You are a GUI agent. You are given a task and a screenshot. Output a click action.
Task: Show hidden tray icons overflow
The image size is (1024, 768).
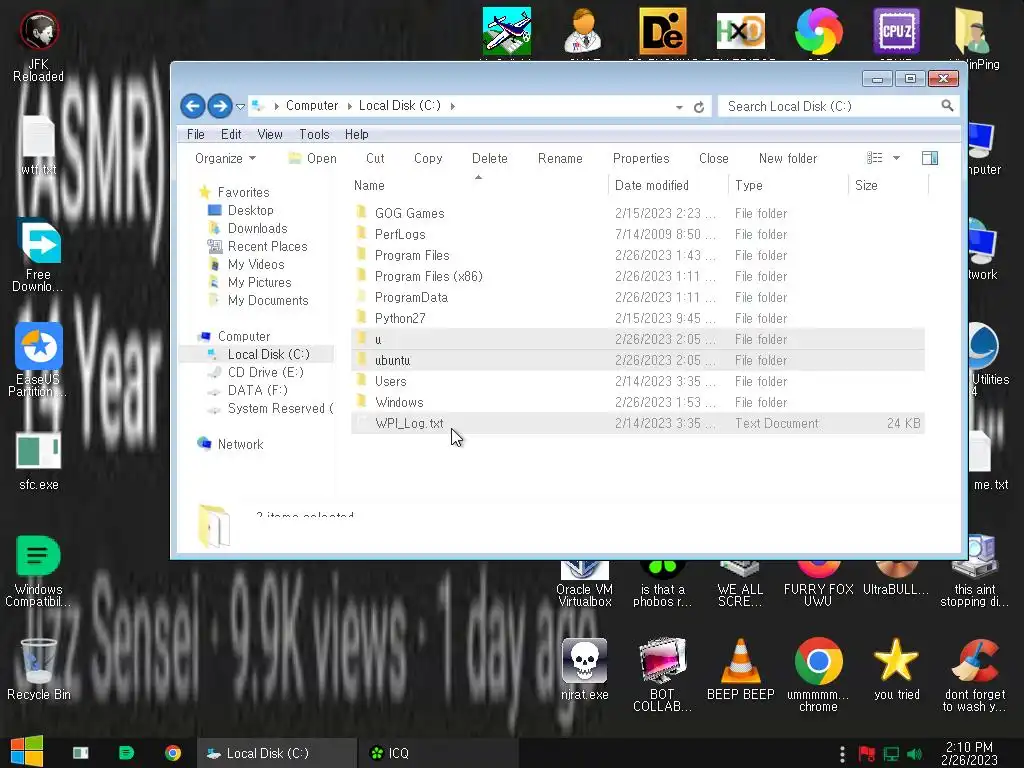click(x=842, y=754)
